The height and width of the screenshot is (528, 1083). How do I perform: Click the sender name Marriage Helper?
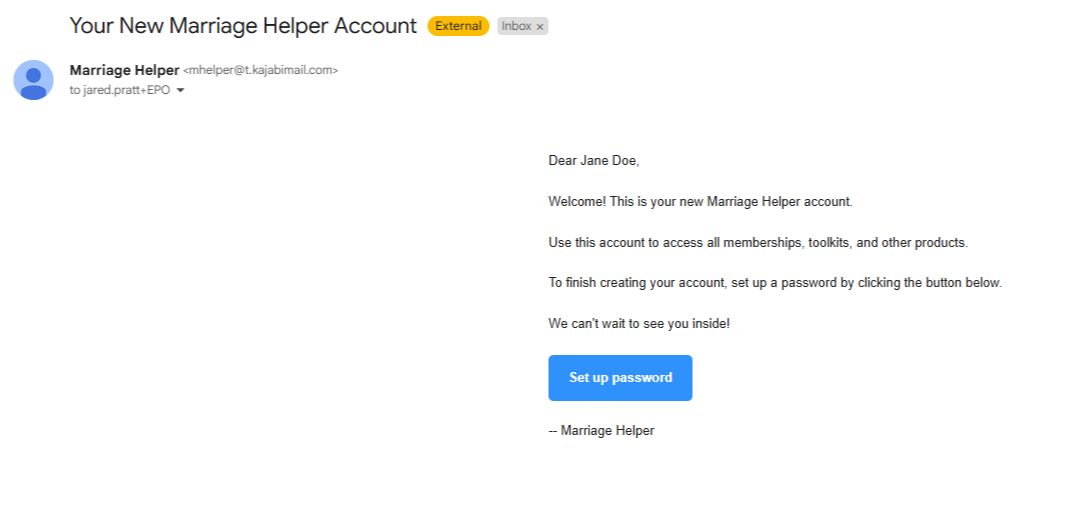click(124, 70)
